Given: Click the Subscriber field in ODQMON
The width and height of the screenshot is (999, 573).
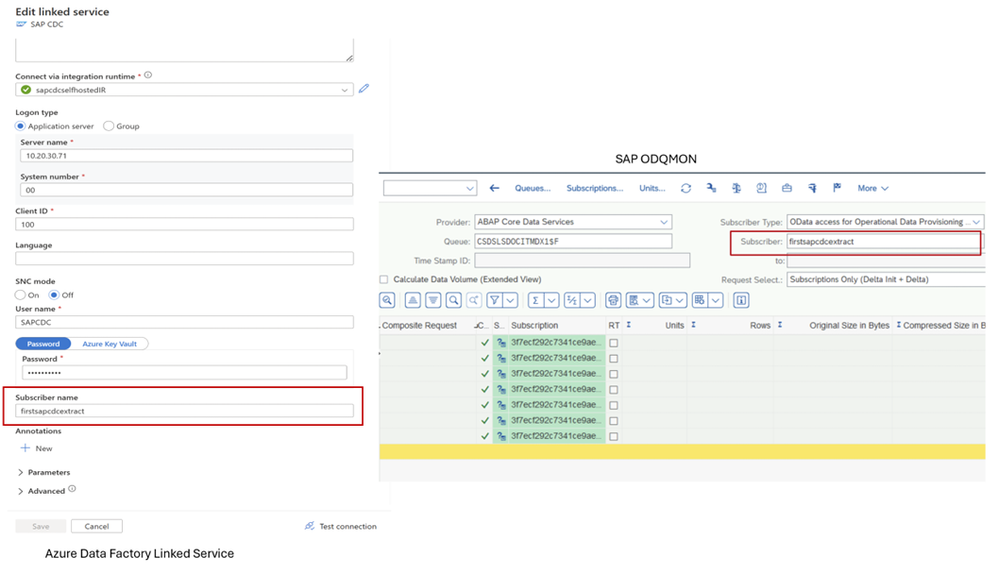Looking at the screenshot, I should point(883,242).
